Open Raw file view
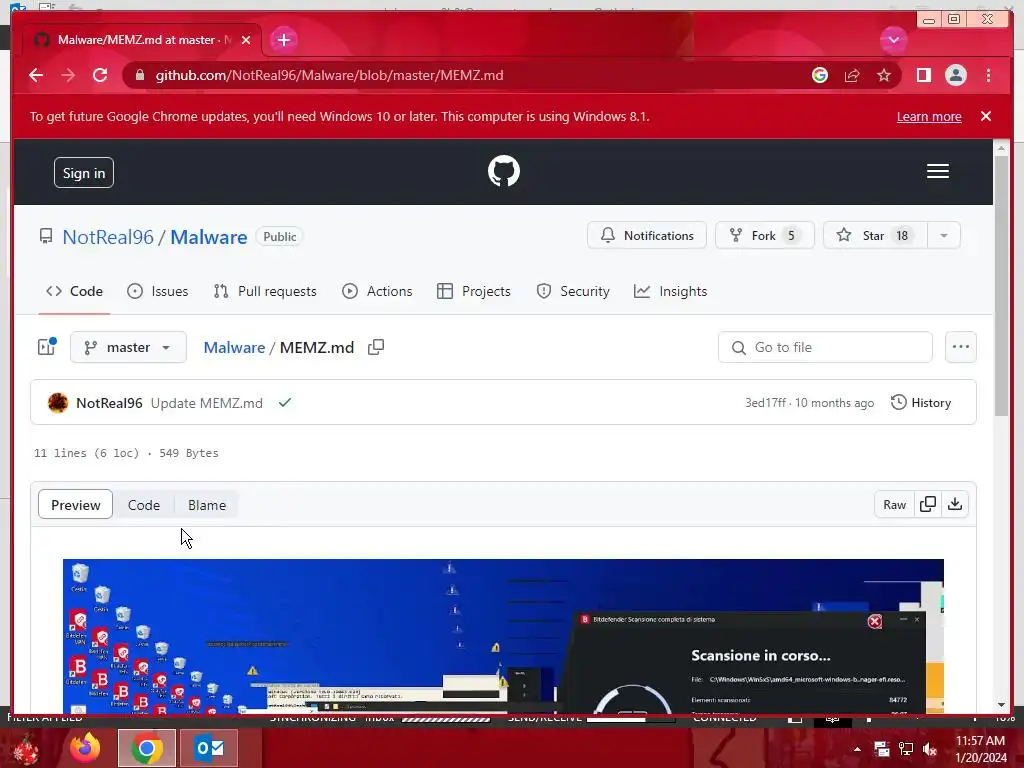The image size is (1024, 768). [x=894, y=504]
